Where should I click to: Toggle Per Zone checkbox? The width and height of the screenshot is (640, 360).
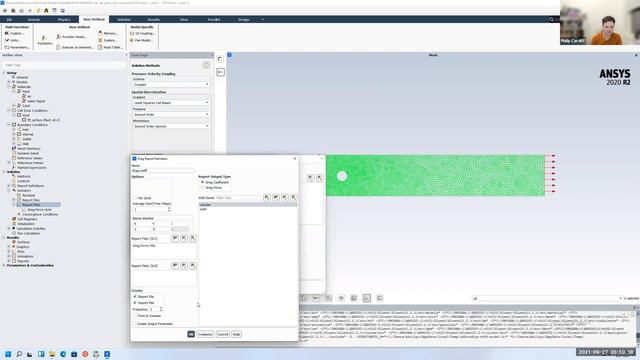135,198
